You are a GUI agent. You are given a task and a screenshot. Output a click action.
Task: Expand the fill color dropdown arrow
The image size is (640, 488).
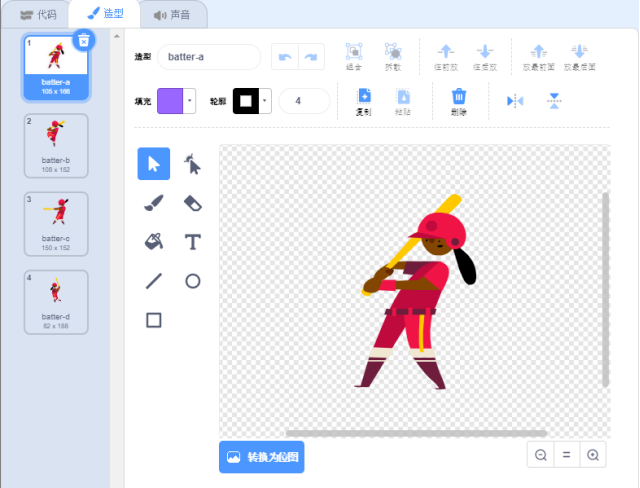pos(189,101)
